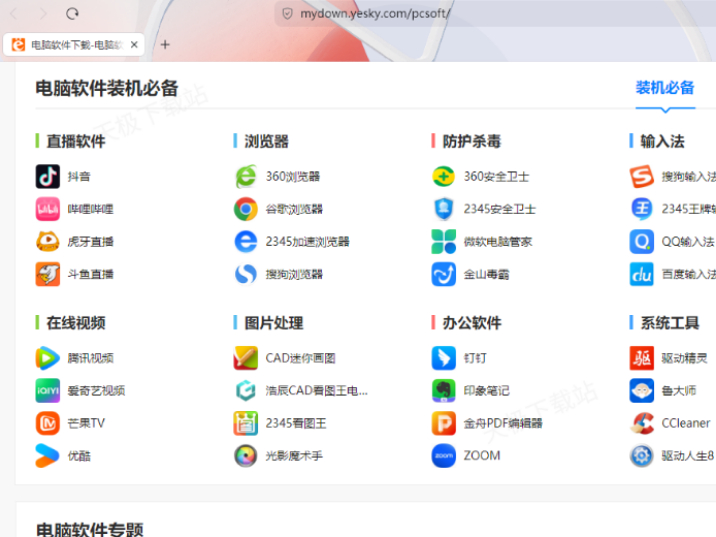Open the 芒果TV text link

tap(86, 423)
